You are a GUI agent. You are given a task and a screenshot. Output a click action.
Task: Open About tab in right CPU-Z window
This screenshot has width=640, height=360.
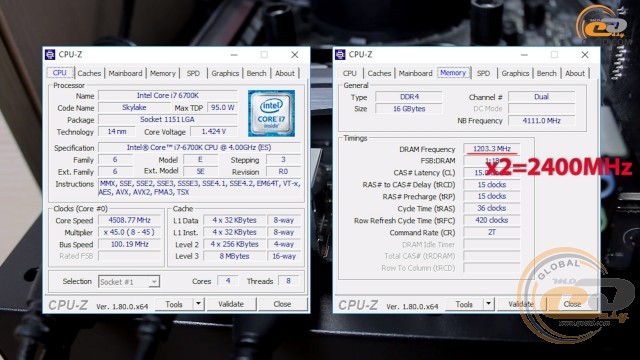575,73
